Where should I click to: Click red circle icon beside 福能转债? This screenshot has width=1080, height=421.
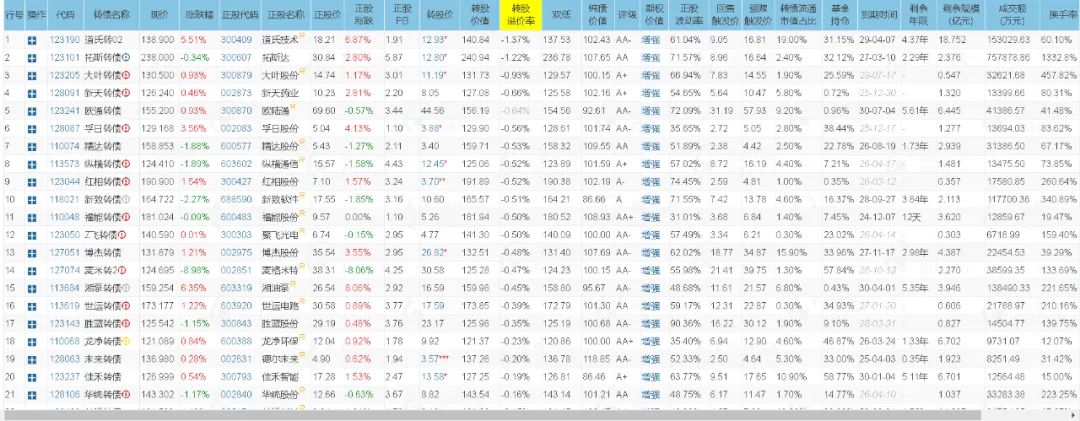click(x=126, y=217)
